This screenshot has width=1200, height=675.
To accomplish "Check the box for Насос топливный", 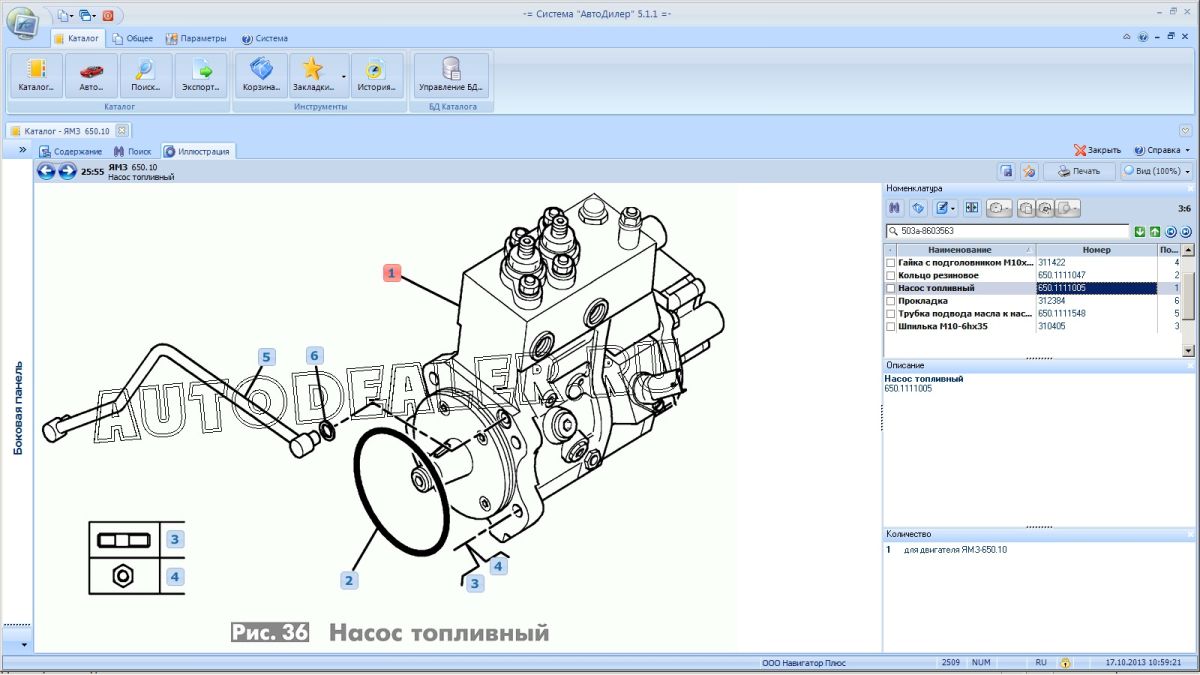I will point(891,289).
